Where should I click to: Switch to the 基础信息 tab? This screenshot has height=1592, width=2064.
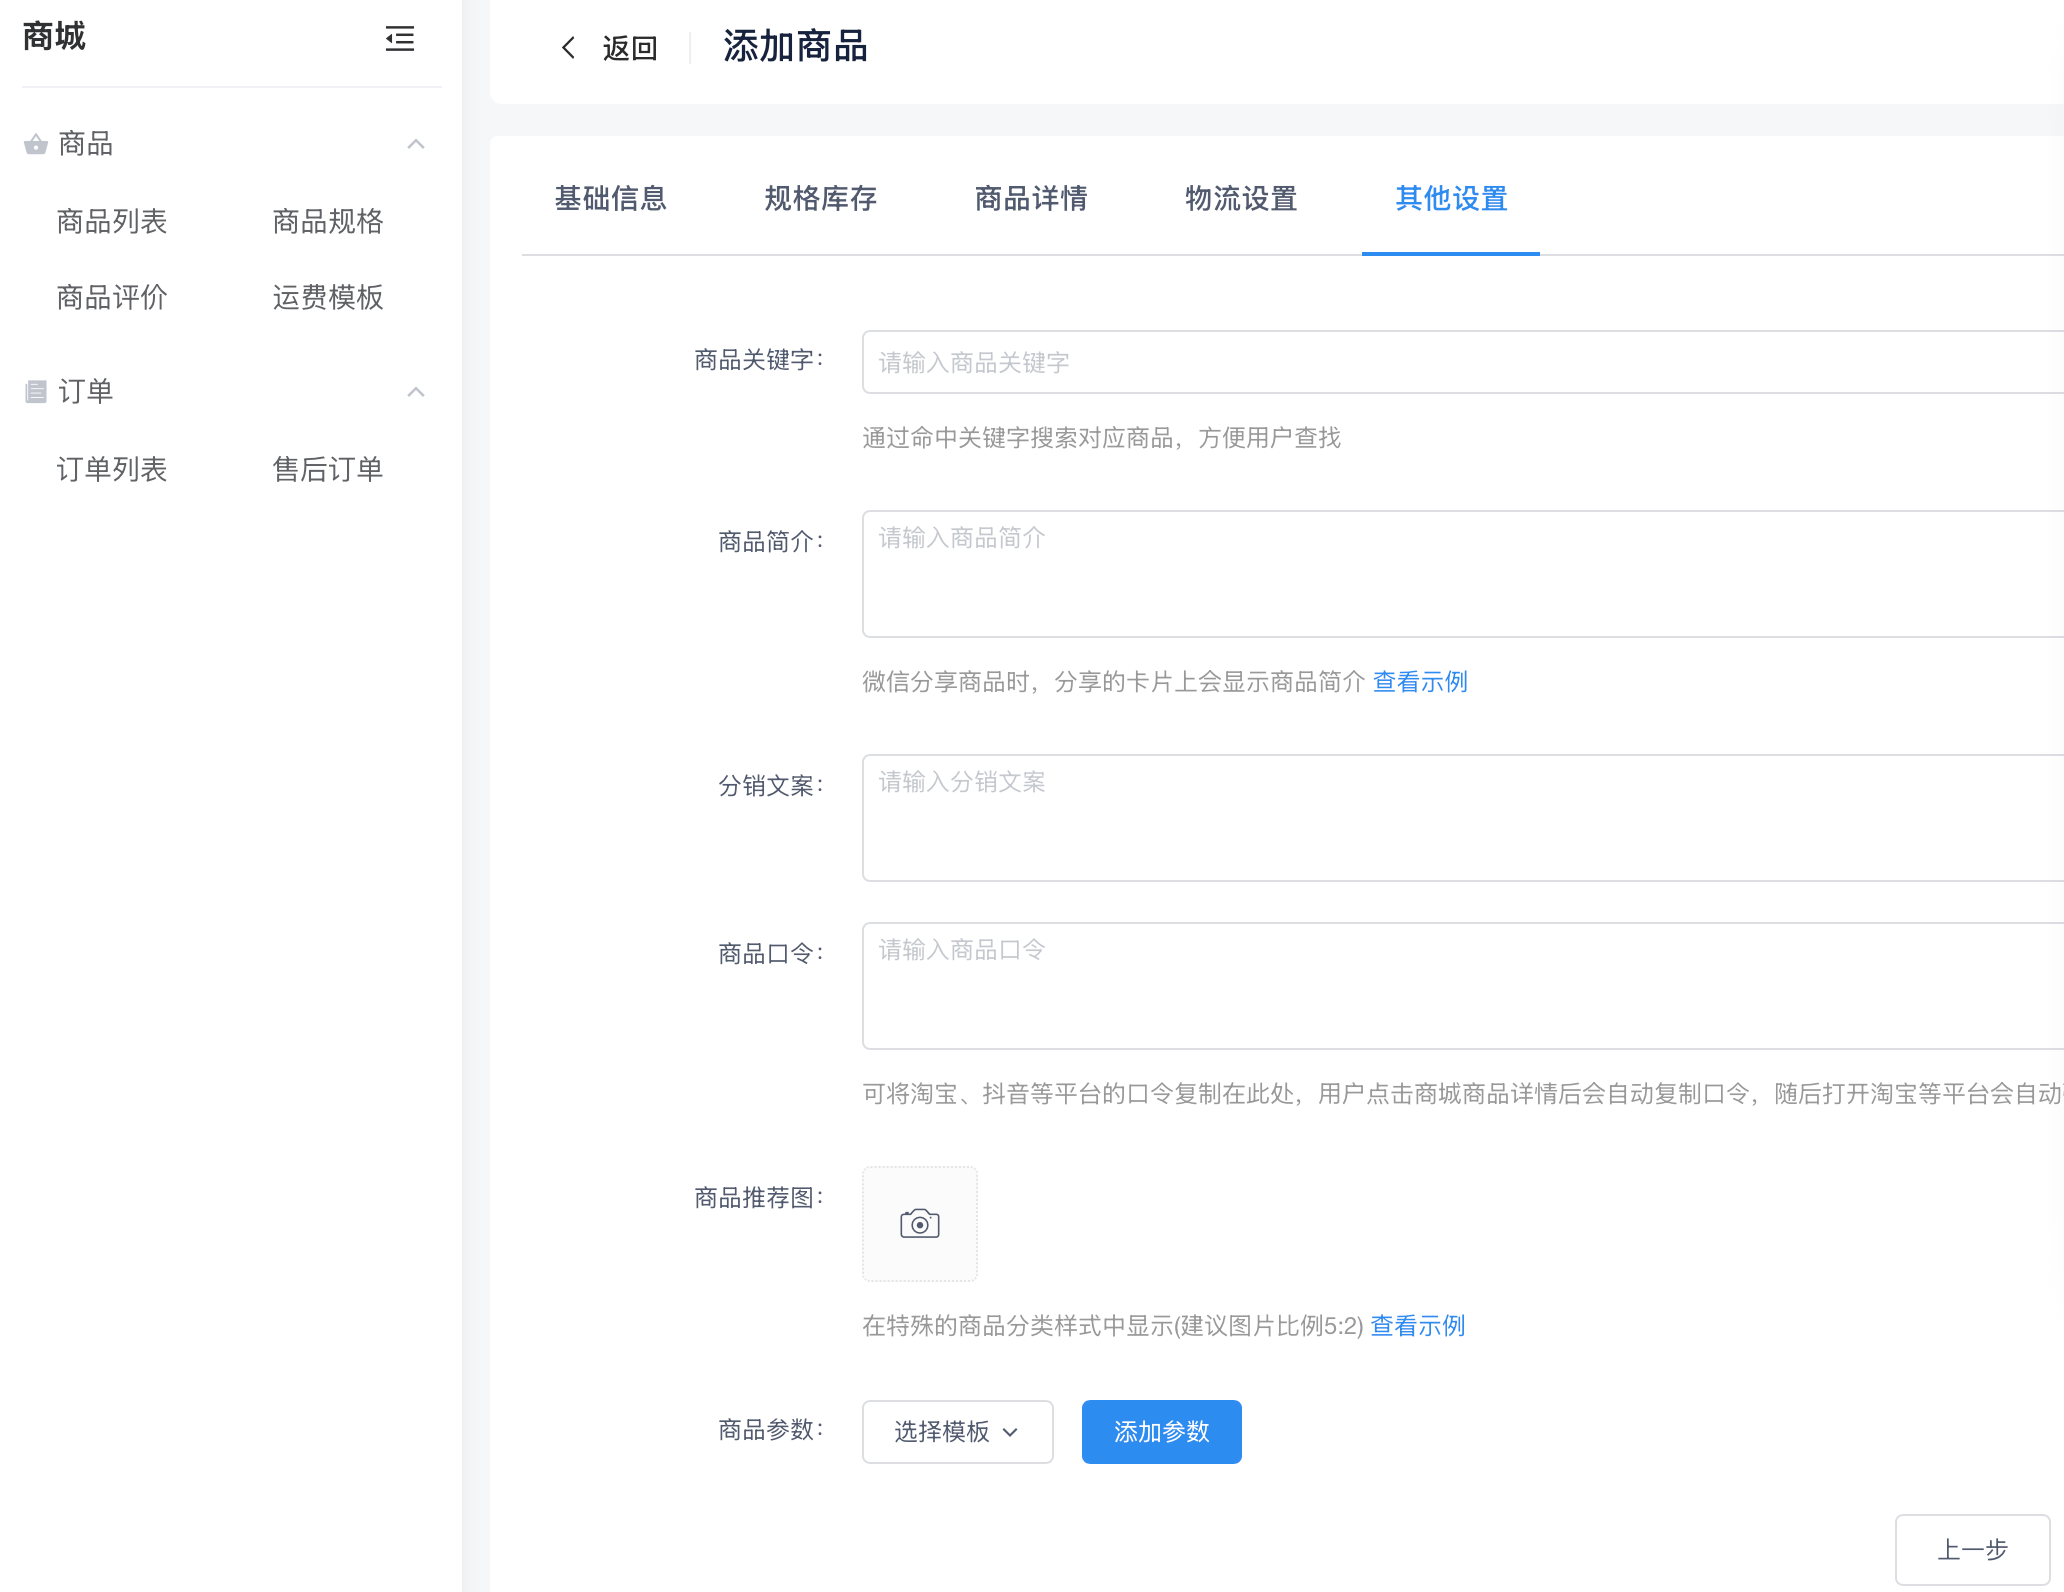point(610,198)
